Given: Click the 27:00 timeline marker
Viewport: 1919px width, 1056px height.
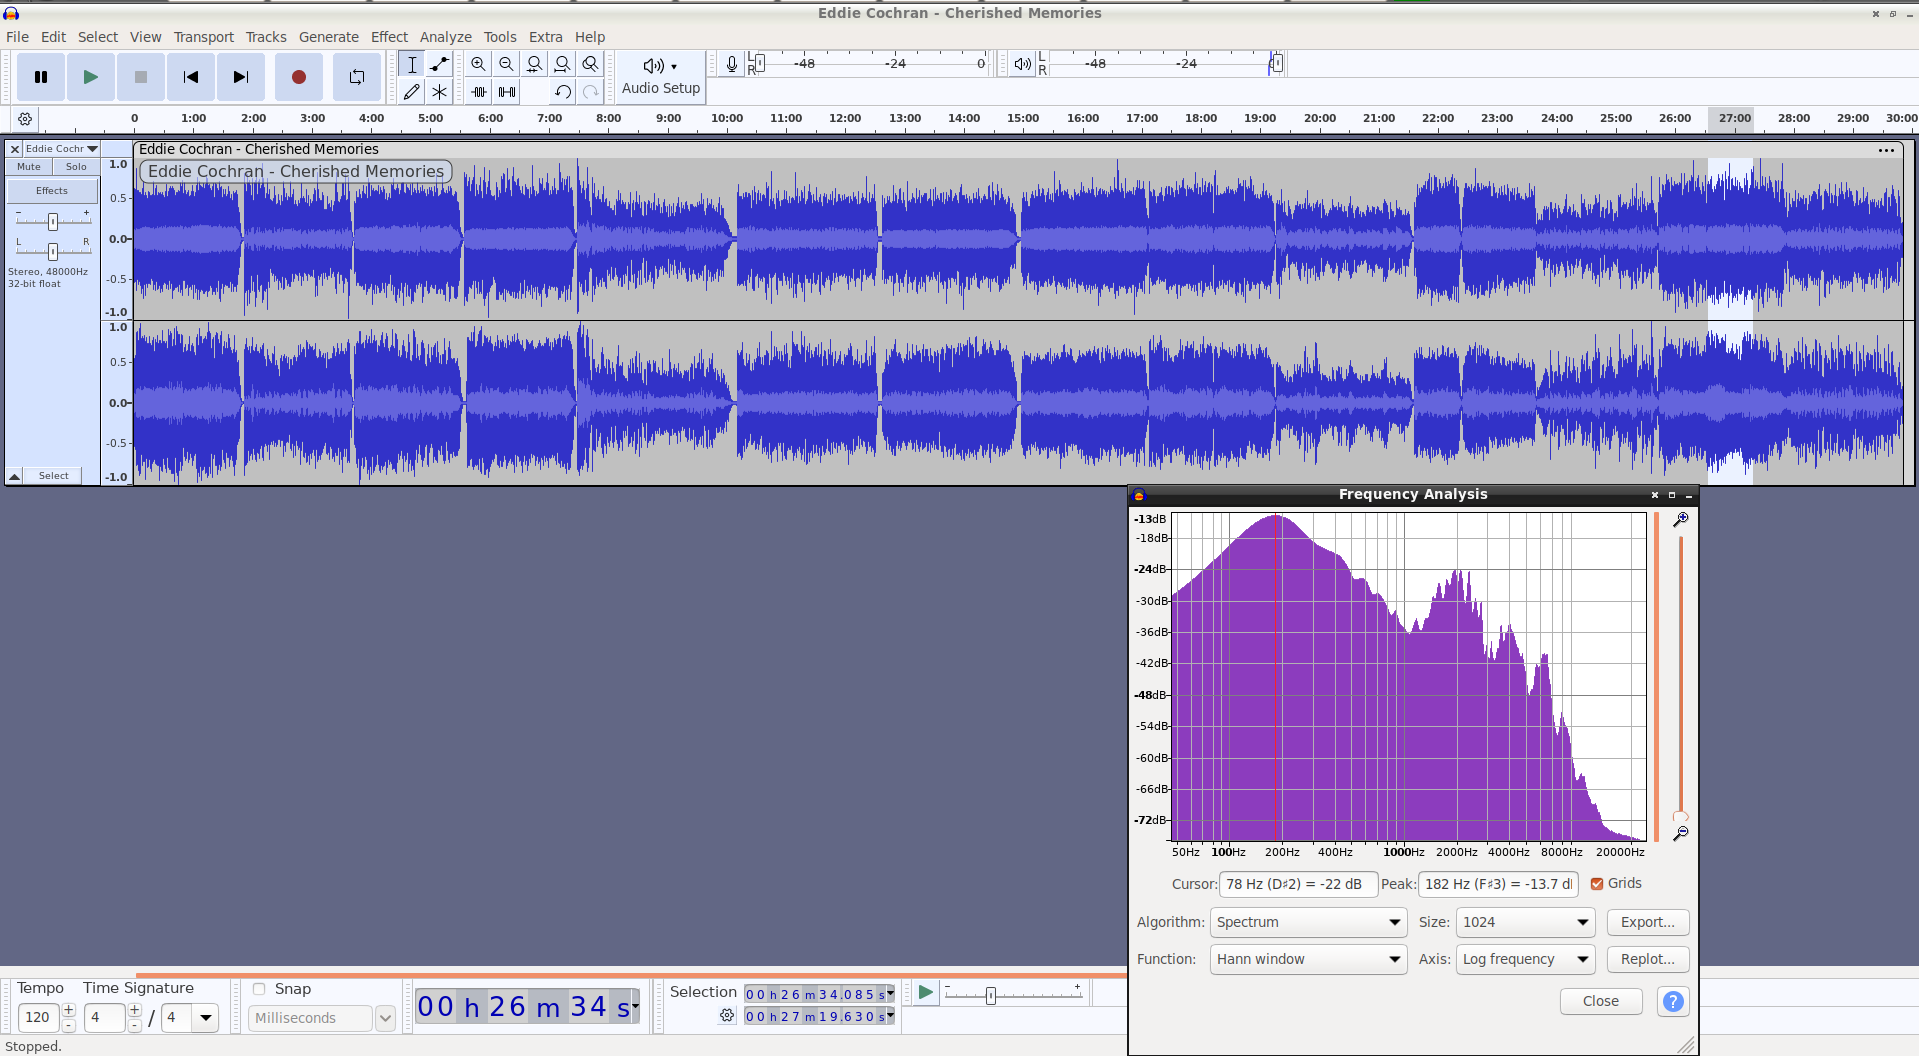Looking at the screenshot, I should 1734,118.
